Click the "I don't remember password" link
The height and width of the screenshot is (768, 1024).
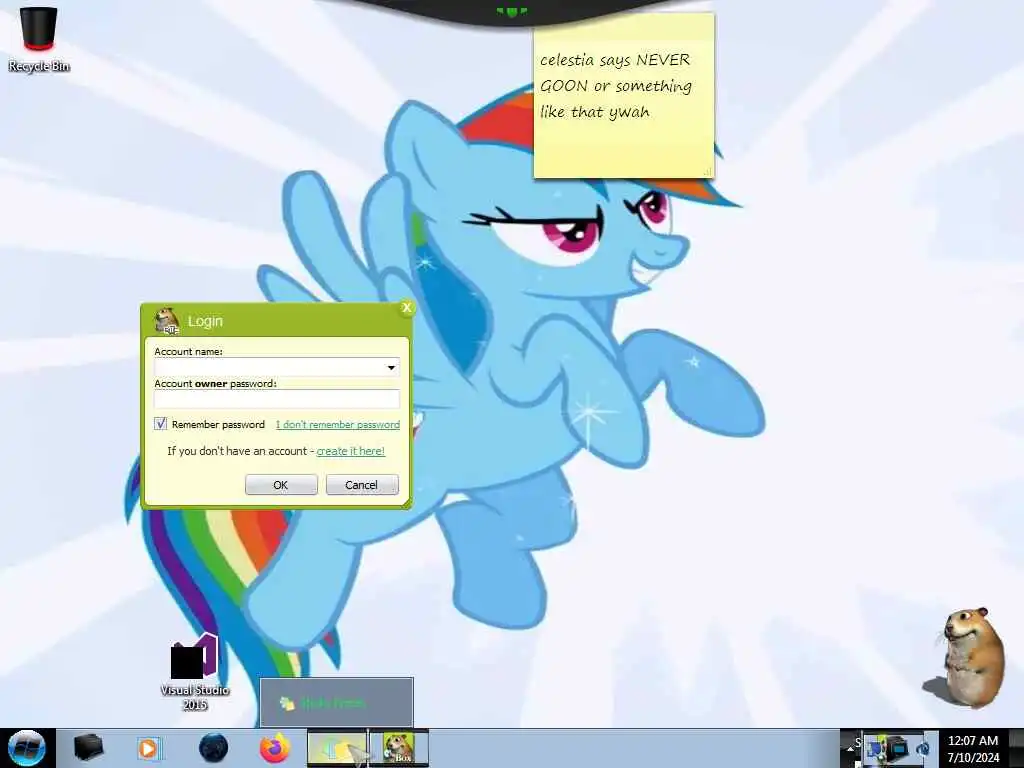coord(338,424)
